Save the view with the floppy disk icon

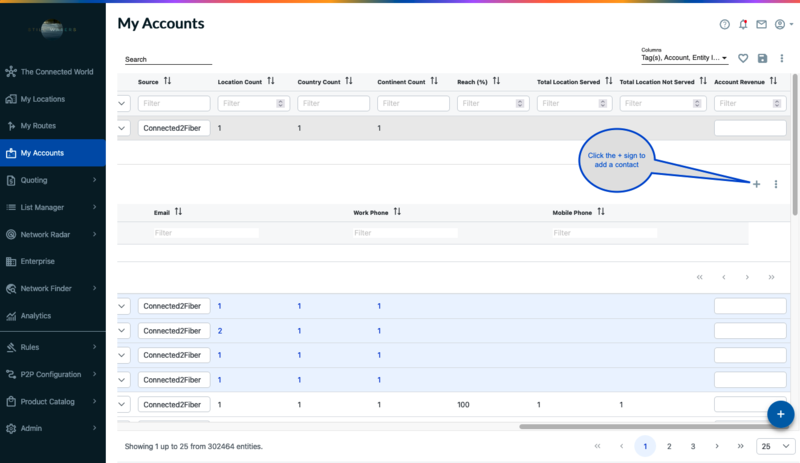(763, 59)
